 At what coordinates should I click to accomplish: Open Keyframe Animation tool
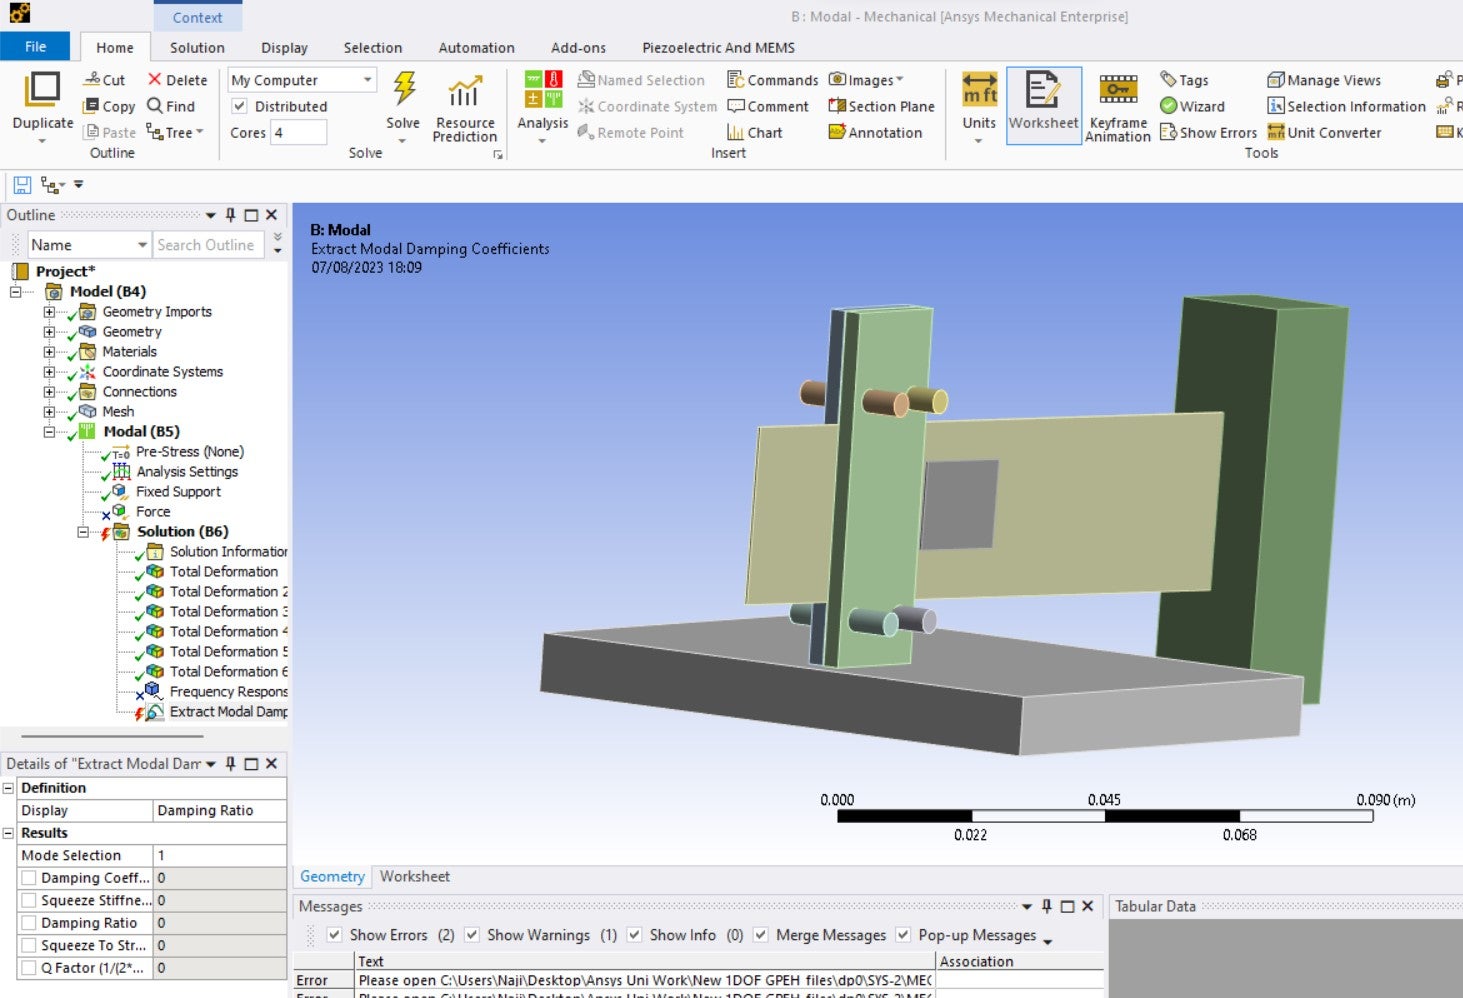(x=1118, y=108)
